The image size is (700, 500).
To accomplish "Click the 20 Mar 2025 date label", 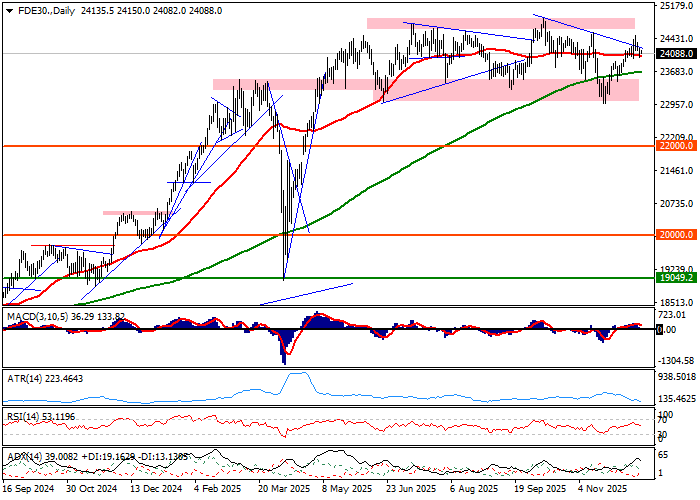I will pyautogui.click(x=282, y=491).
